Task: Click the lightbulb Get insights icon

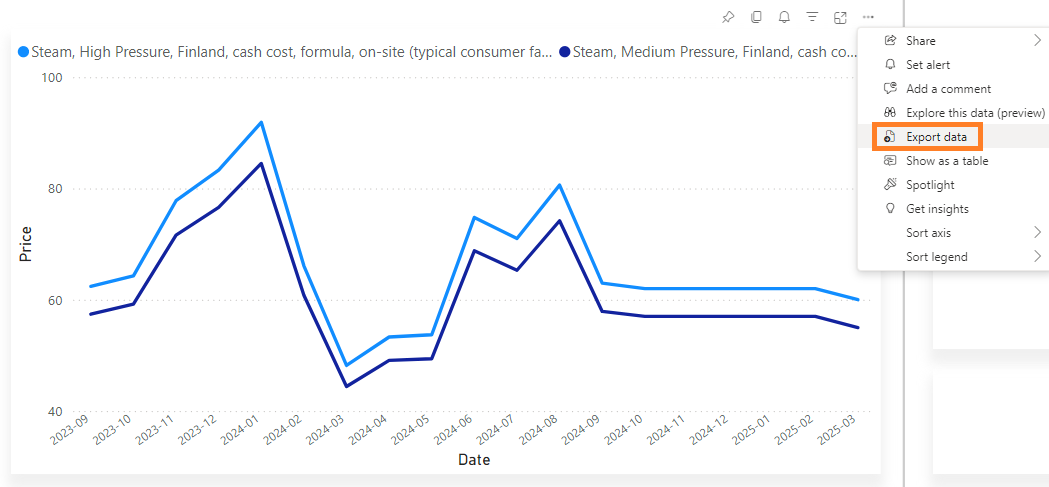Action: (x=890, y=209)
